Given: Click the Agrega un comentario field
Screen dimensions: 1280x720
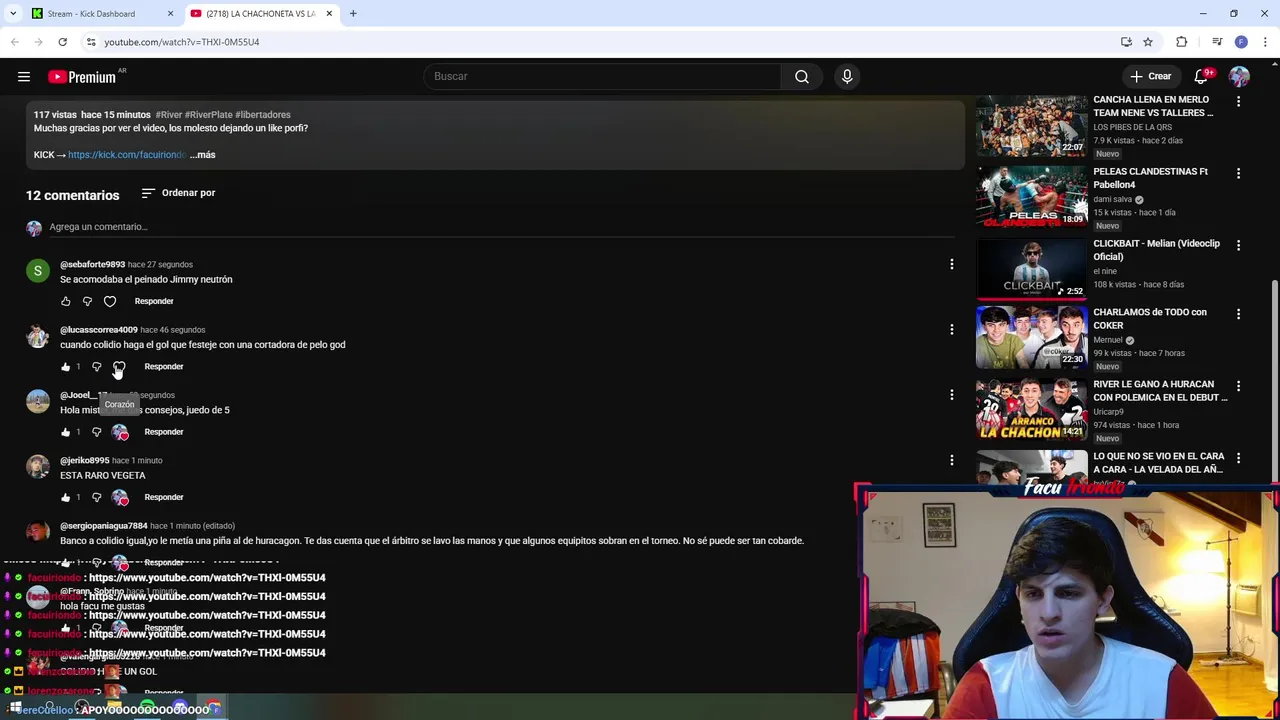Looking at the screenshot, I should point(500,227).
